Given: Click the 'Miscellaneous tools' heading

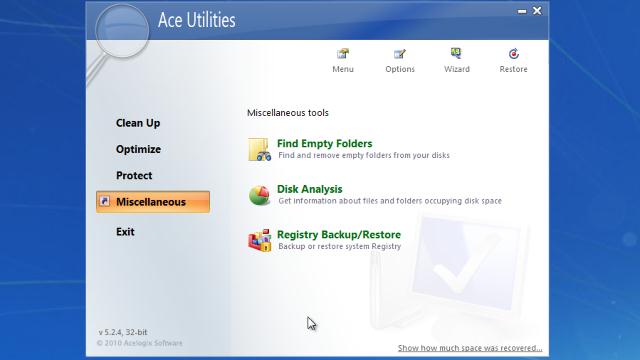Looking at the screenshot, I should point(288,113).
